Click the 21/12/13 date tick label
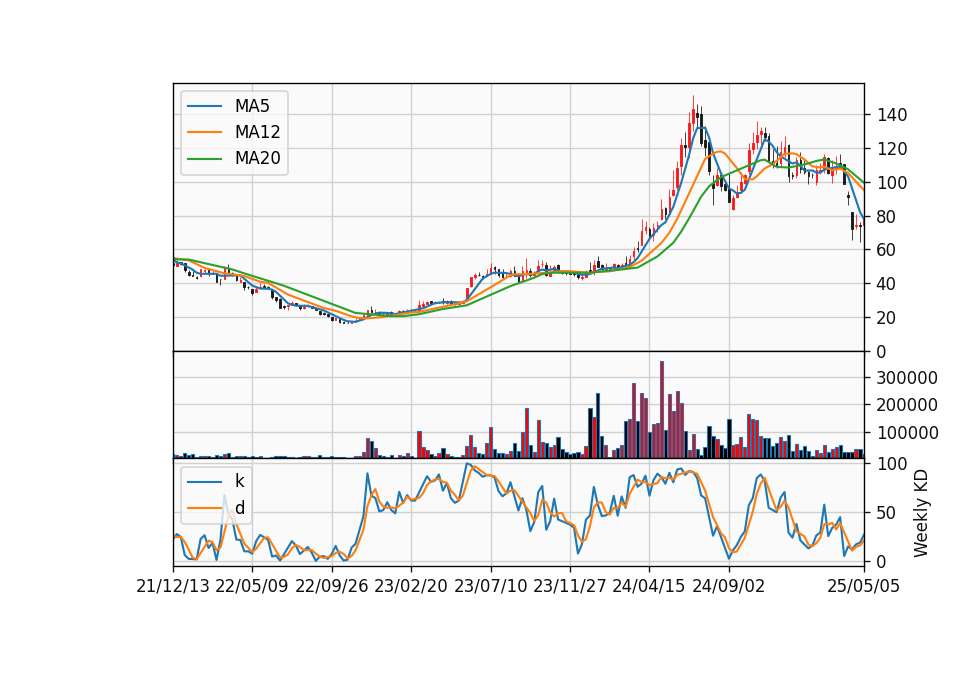This screenshot has width=960, height=690. [173, 586]
